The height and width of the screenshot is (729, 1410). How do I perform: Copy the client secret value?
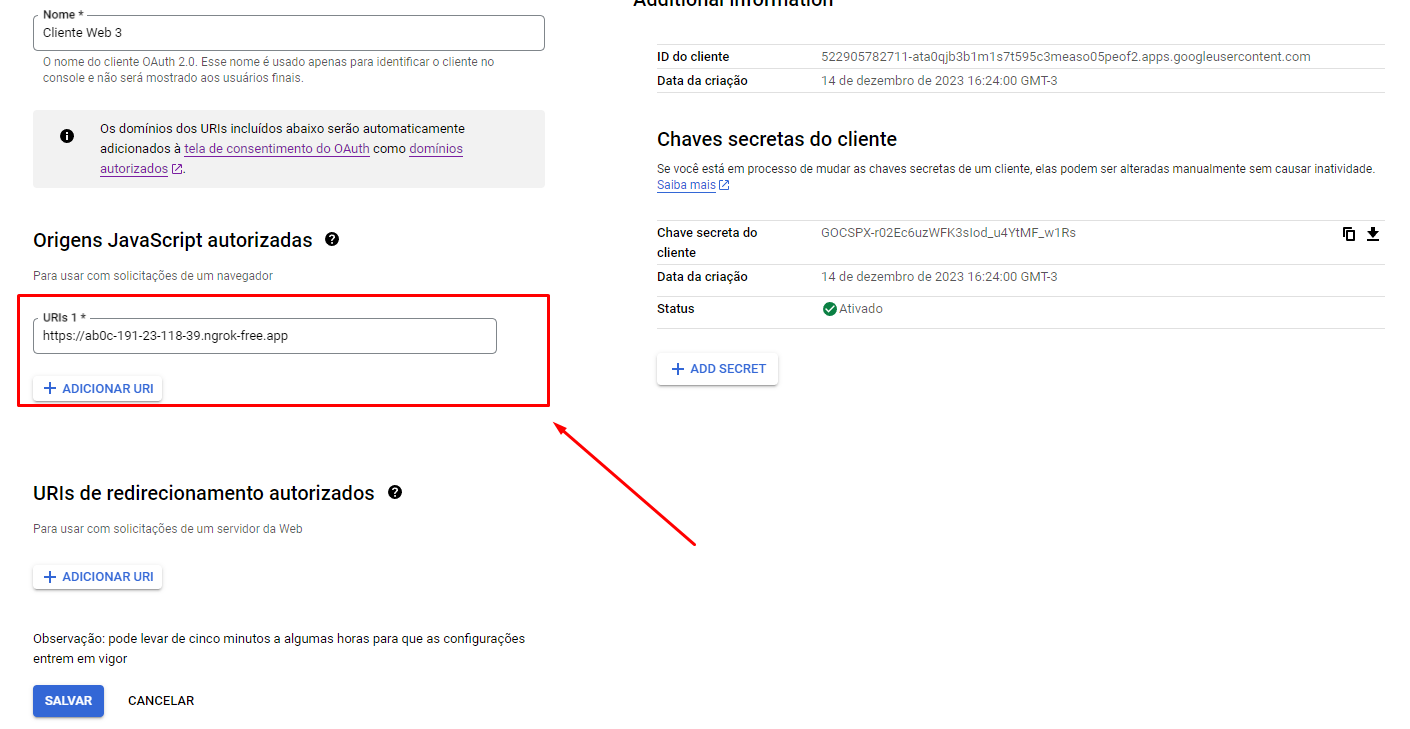point(1349,234)
